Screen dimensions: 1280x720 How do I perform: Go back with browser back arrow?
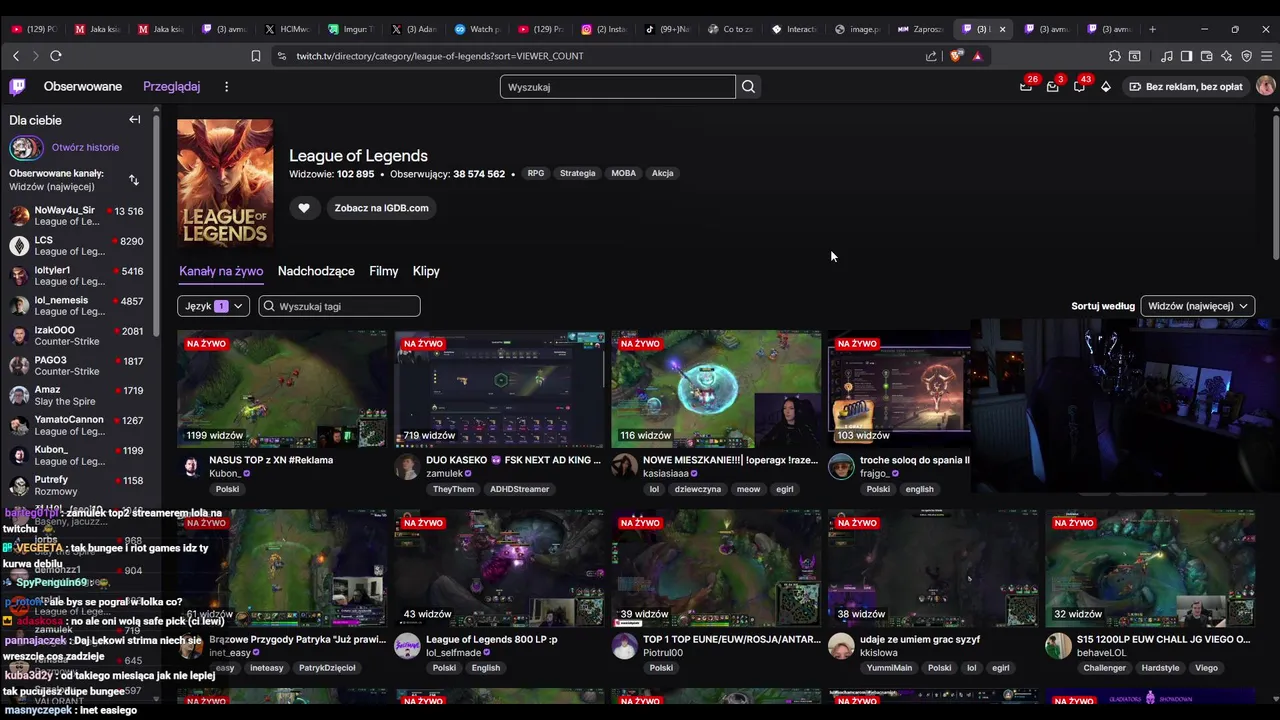pos(16,56)
